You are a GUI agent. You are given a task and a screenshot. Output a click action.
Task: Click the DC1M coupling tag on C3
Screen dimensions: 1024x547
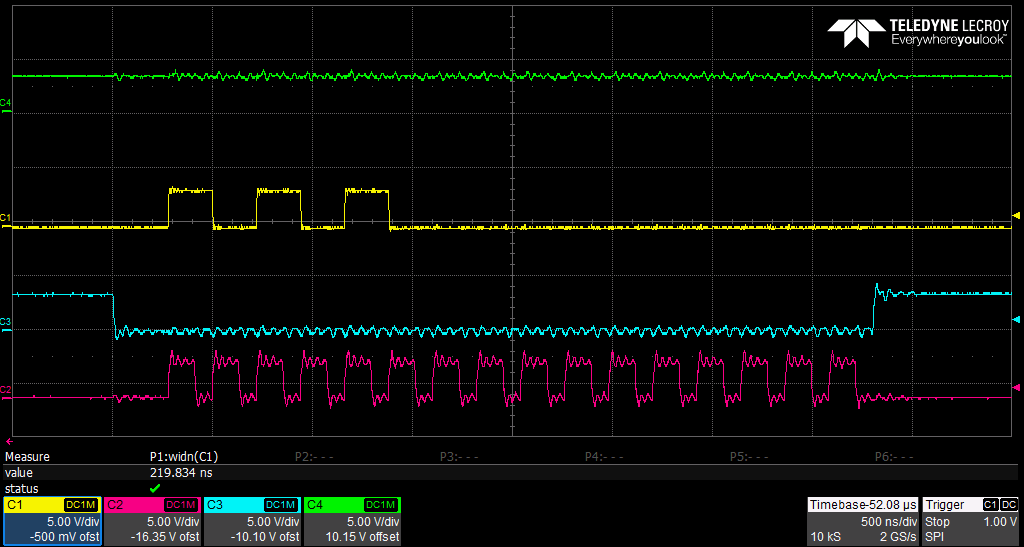coord(281,505)
